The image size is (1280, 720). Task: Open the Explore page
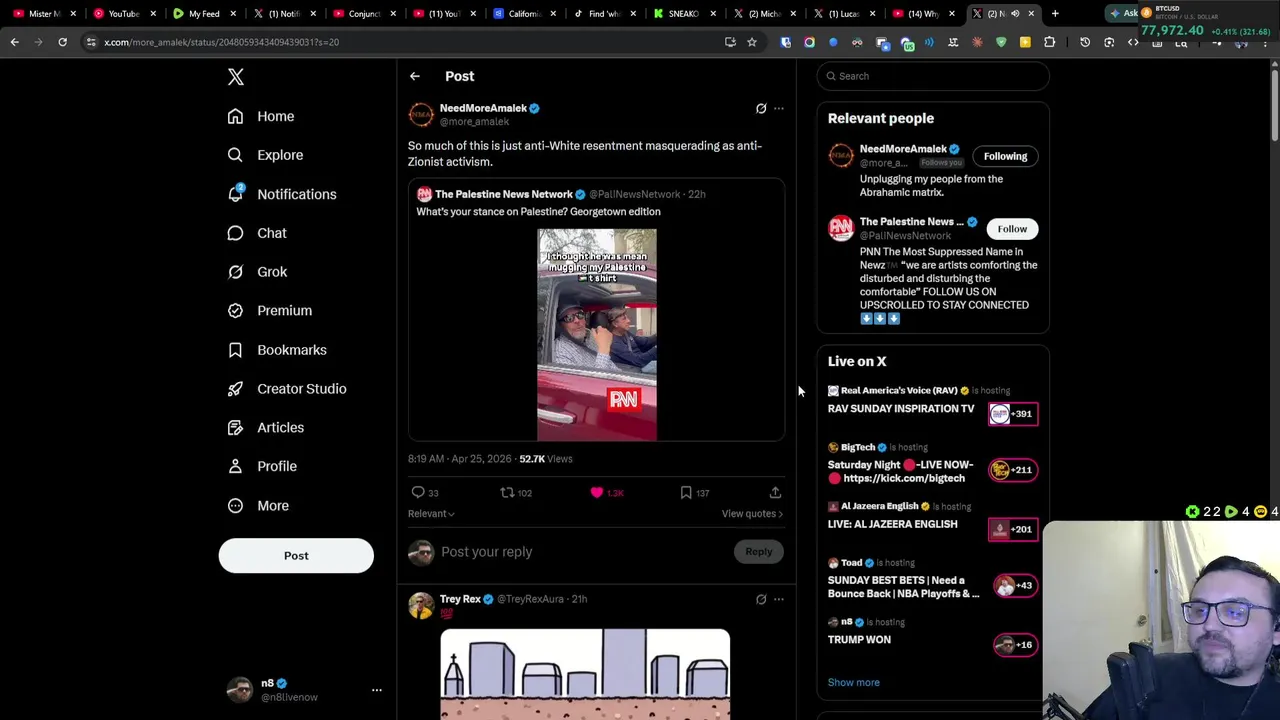coord(264,155)
